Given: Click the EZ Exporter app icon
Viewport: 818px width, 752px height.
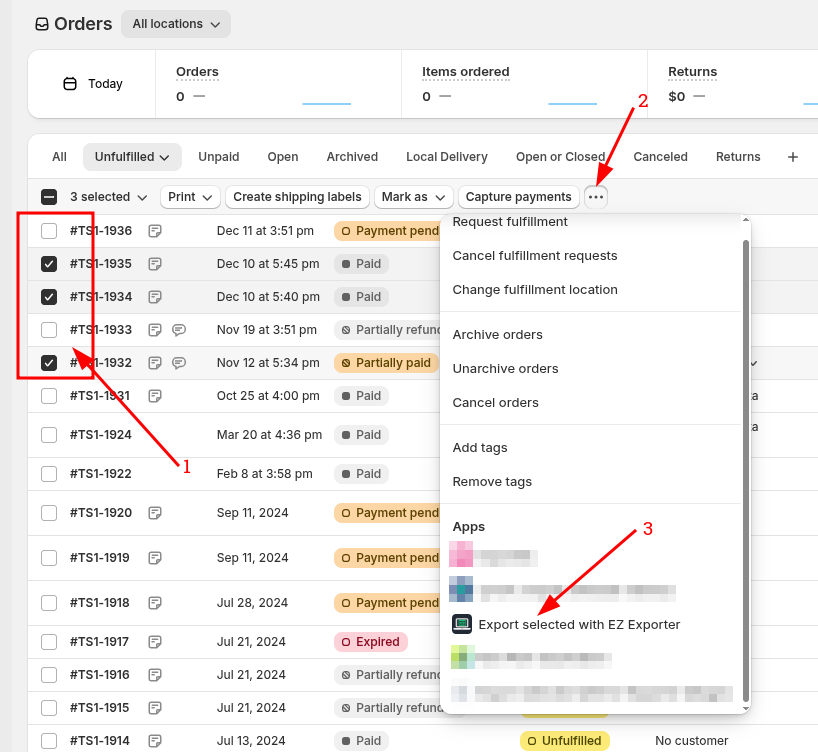Looking at the screenshot, I should 461,624.
